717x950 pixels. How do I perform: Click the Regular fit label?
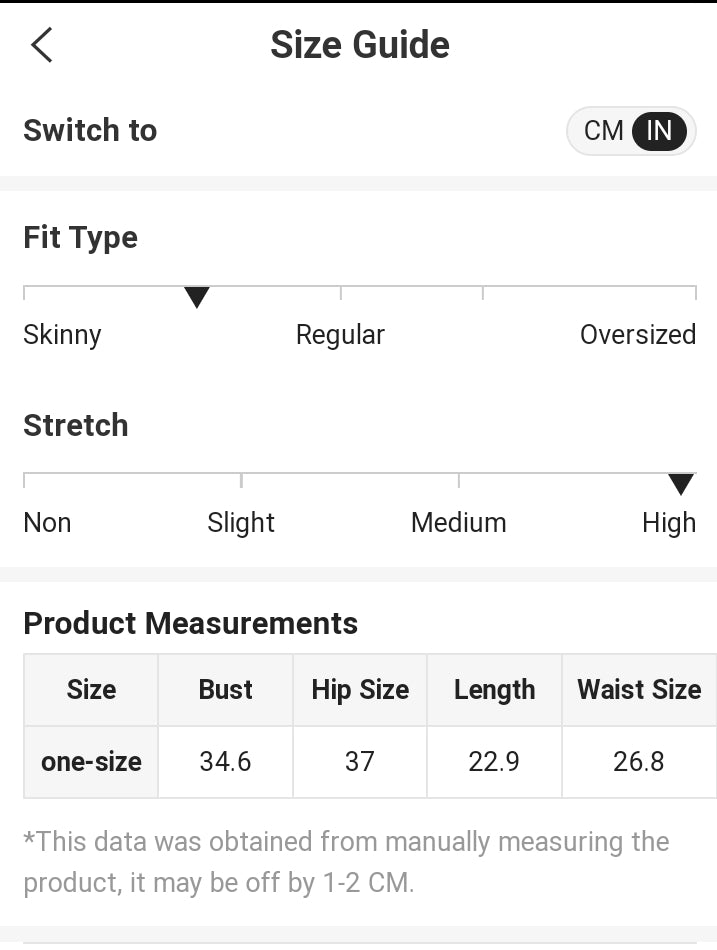[x=340, y=335]
